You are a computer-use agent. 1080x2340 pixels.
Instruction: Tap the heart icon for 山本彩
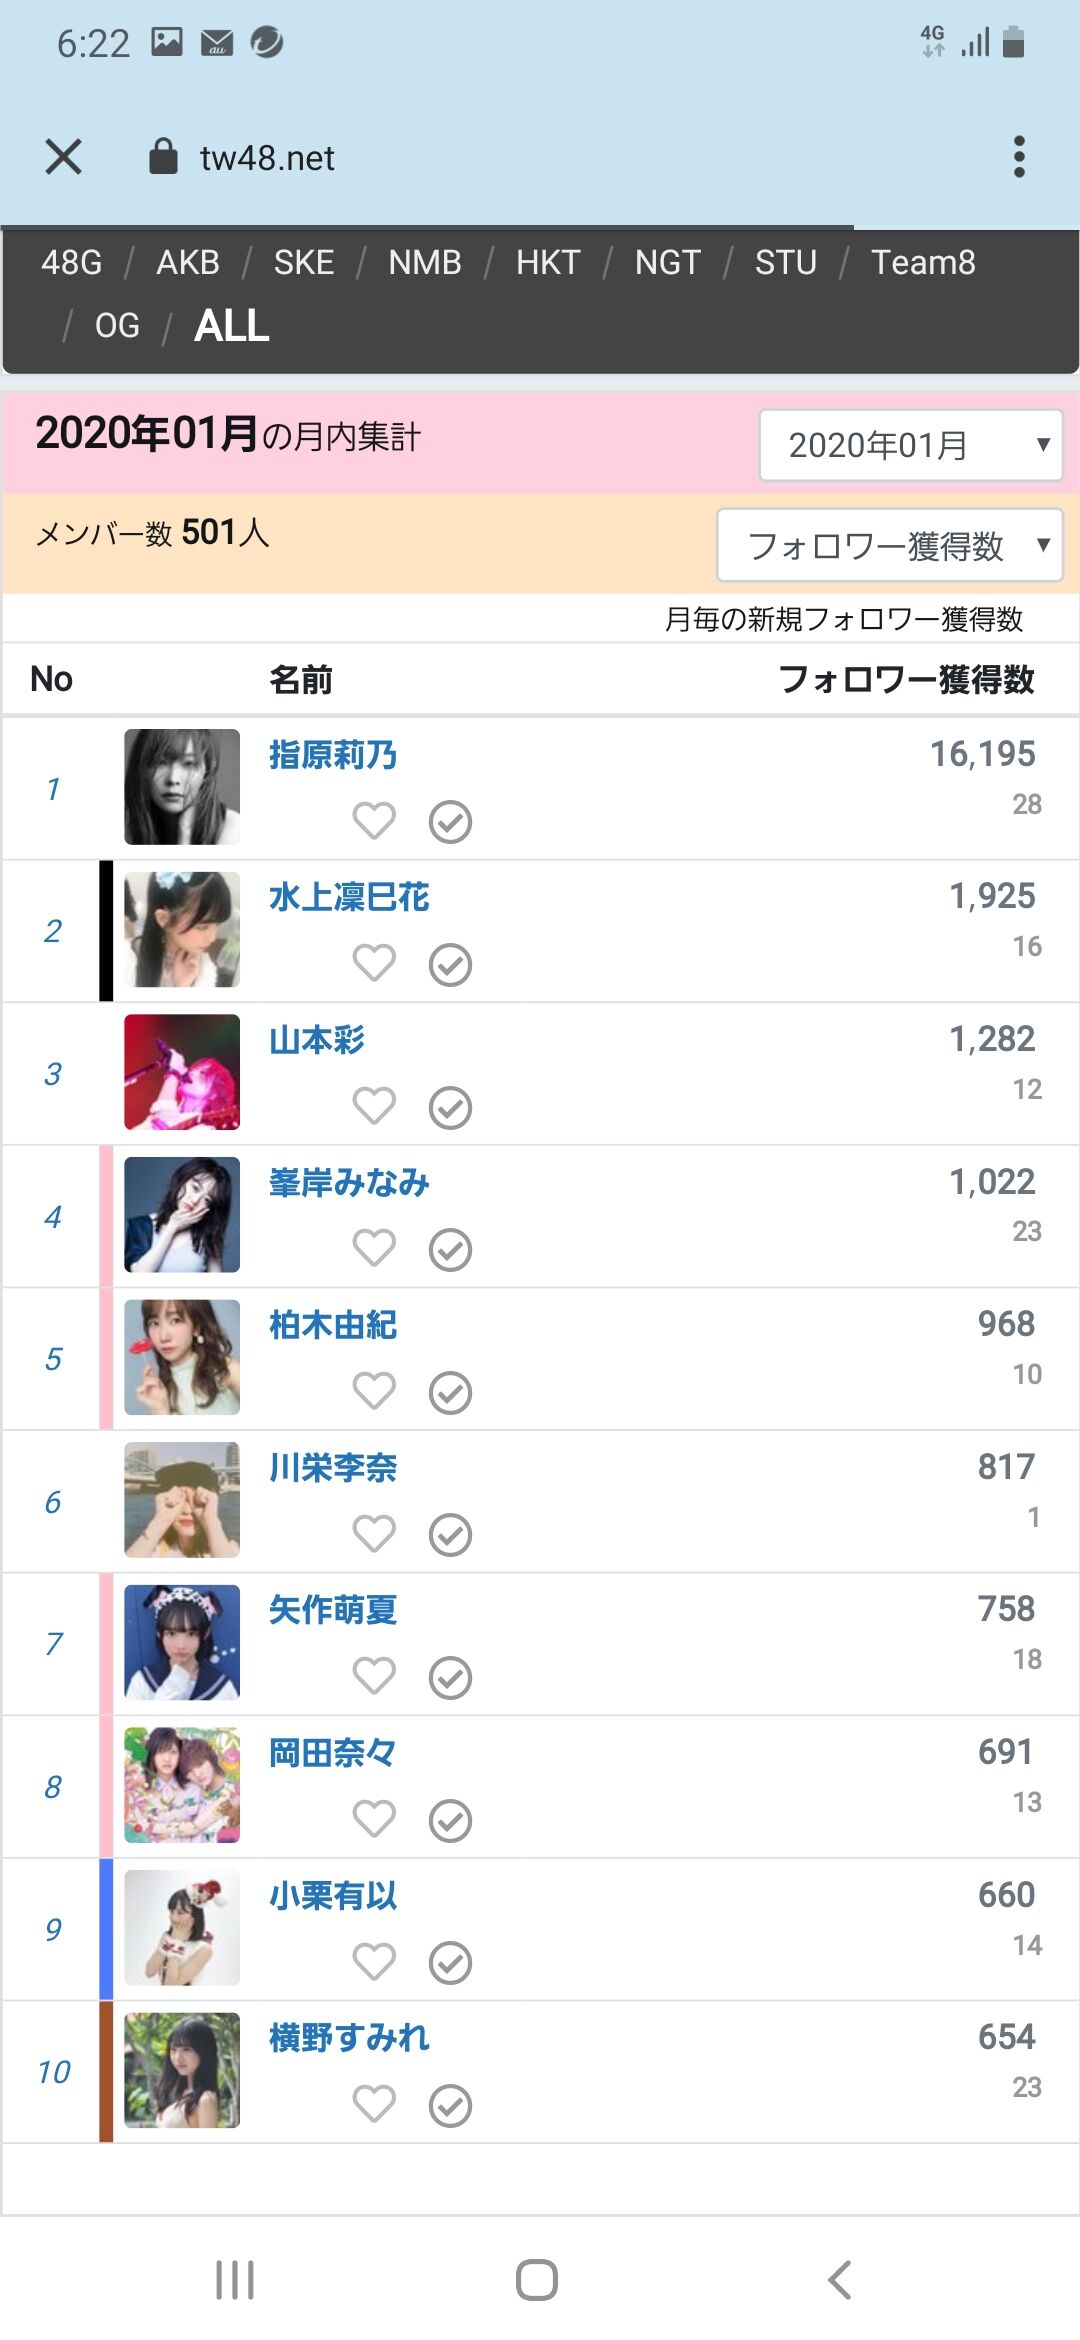click(x=374, y=1106)
